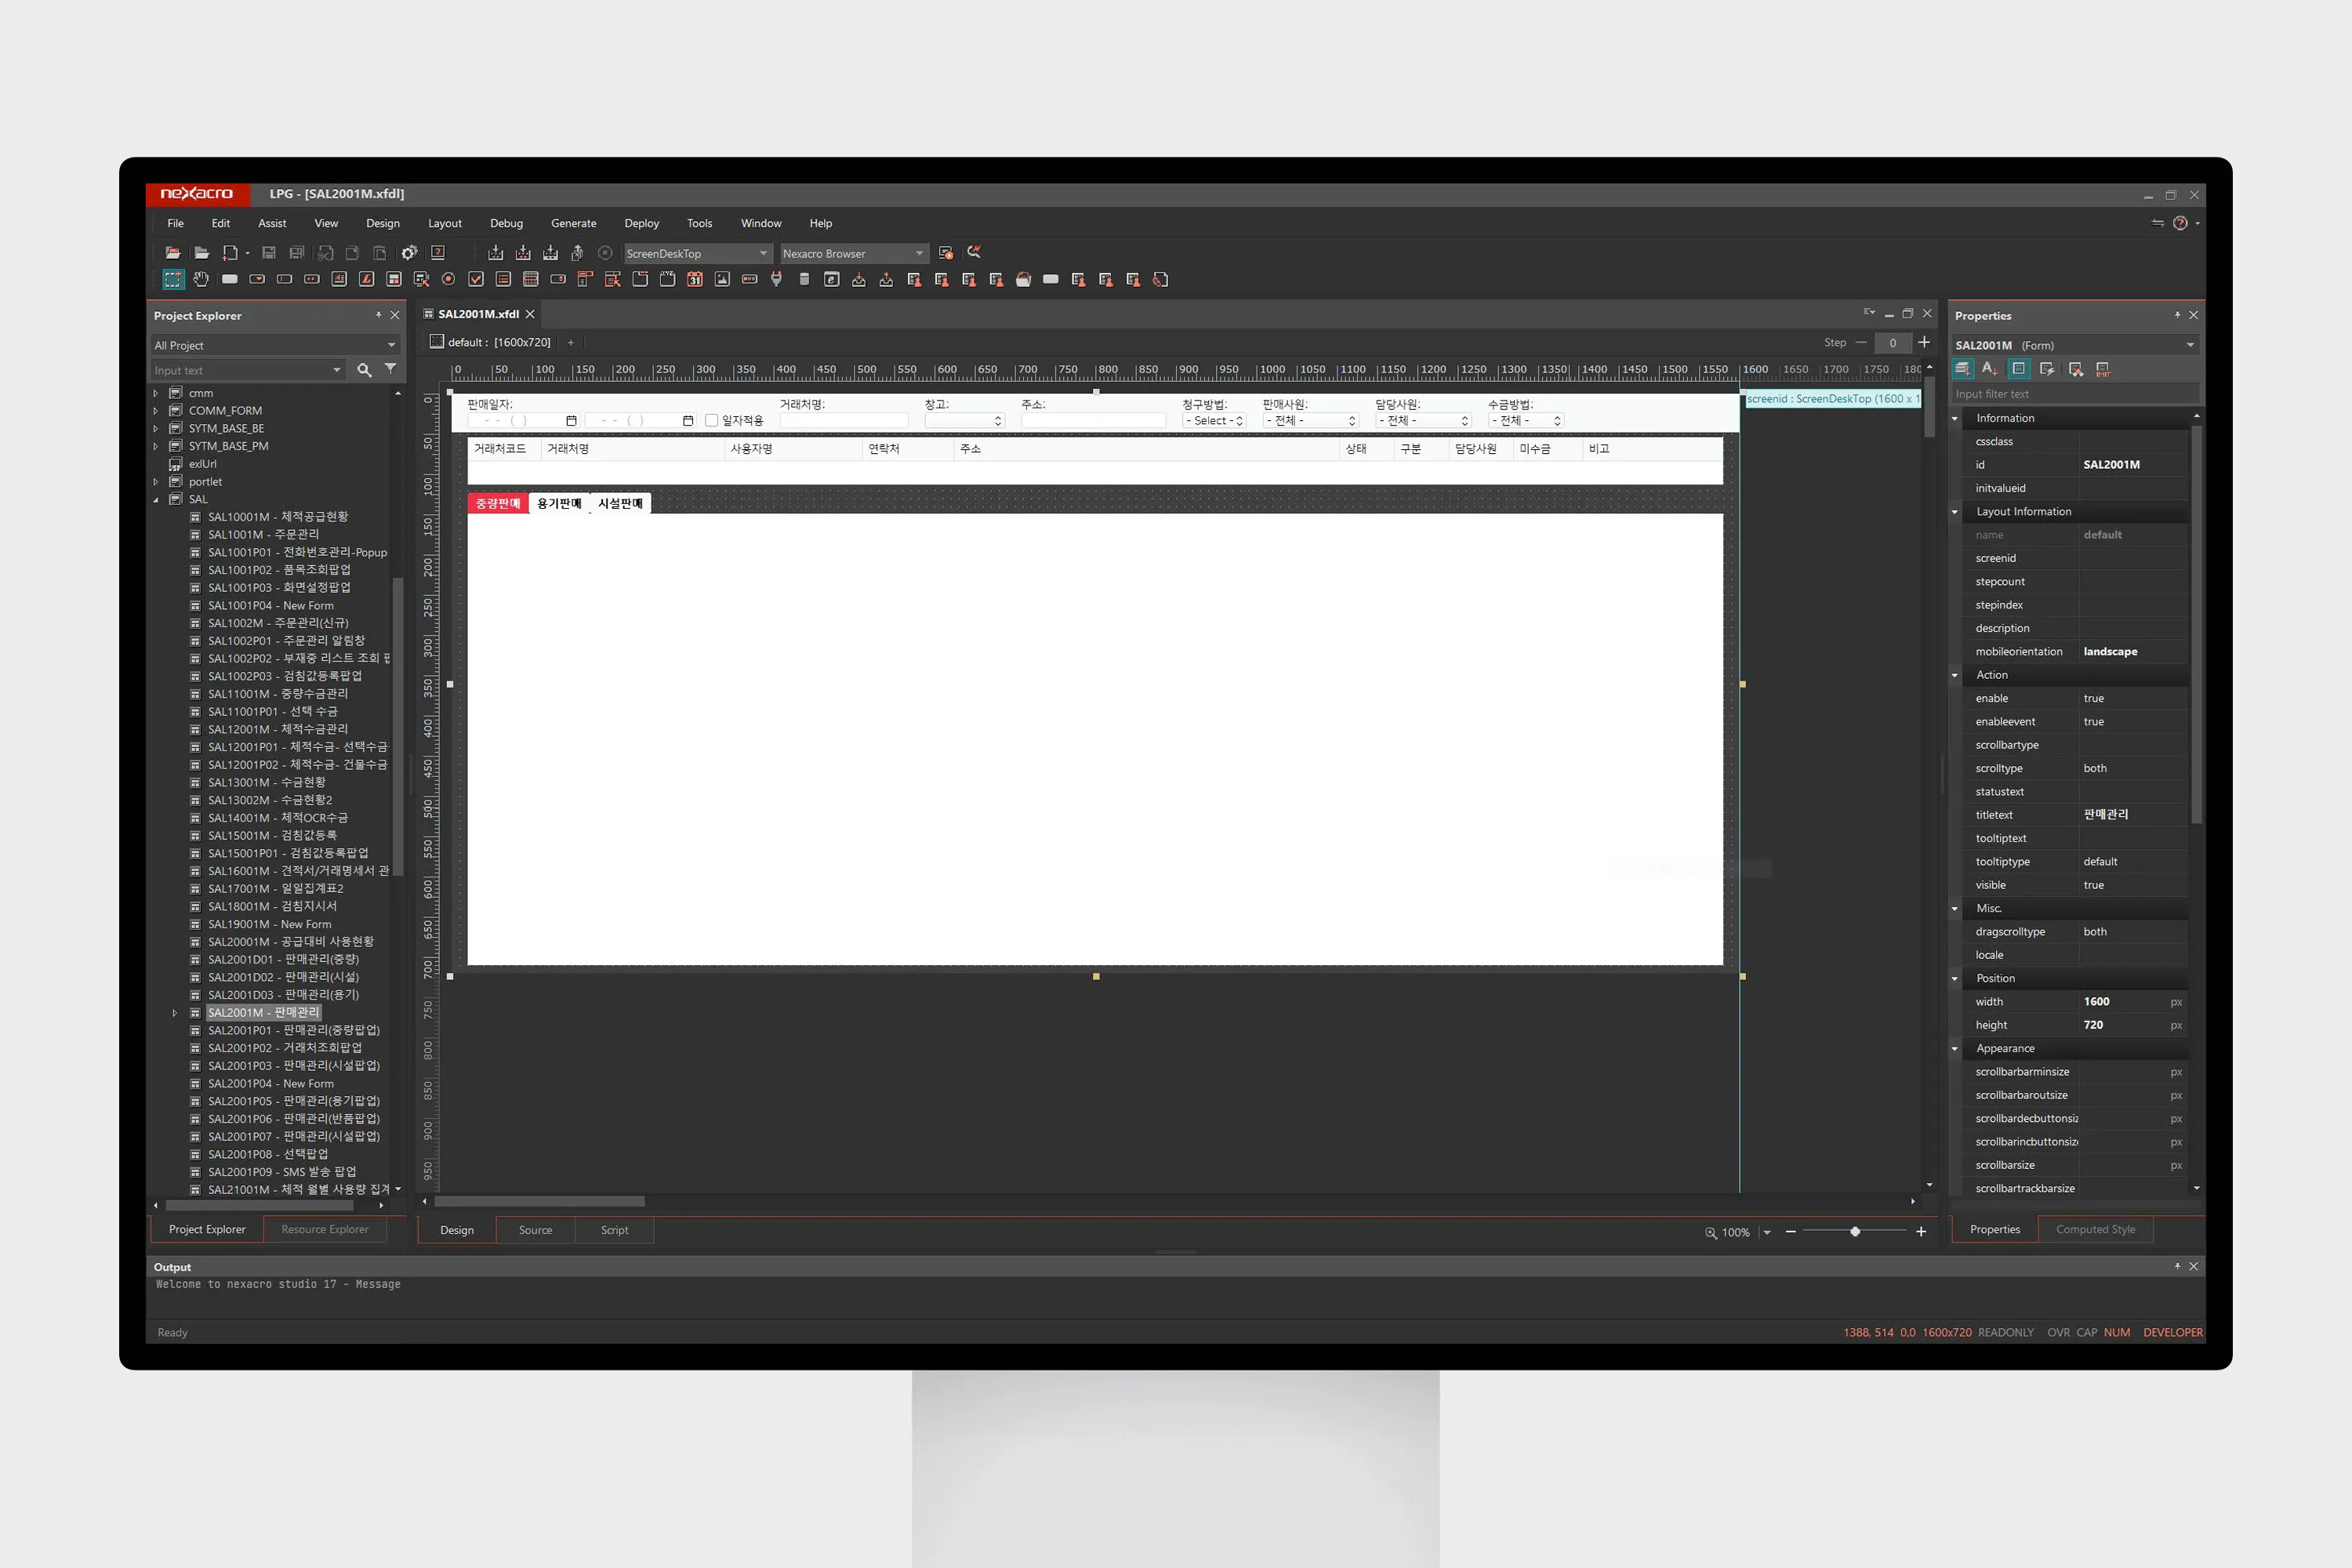This screenshot has height=1568, width=2352.
Task: Open project options gear icon
Action: [x=409, y=253]
